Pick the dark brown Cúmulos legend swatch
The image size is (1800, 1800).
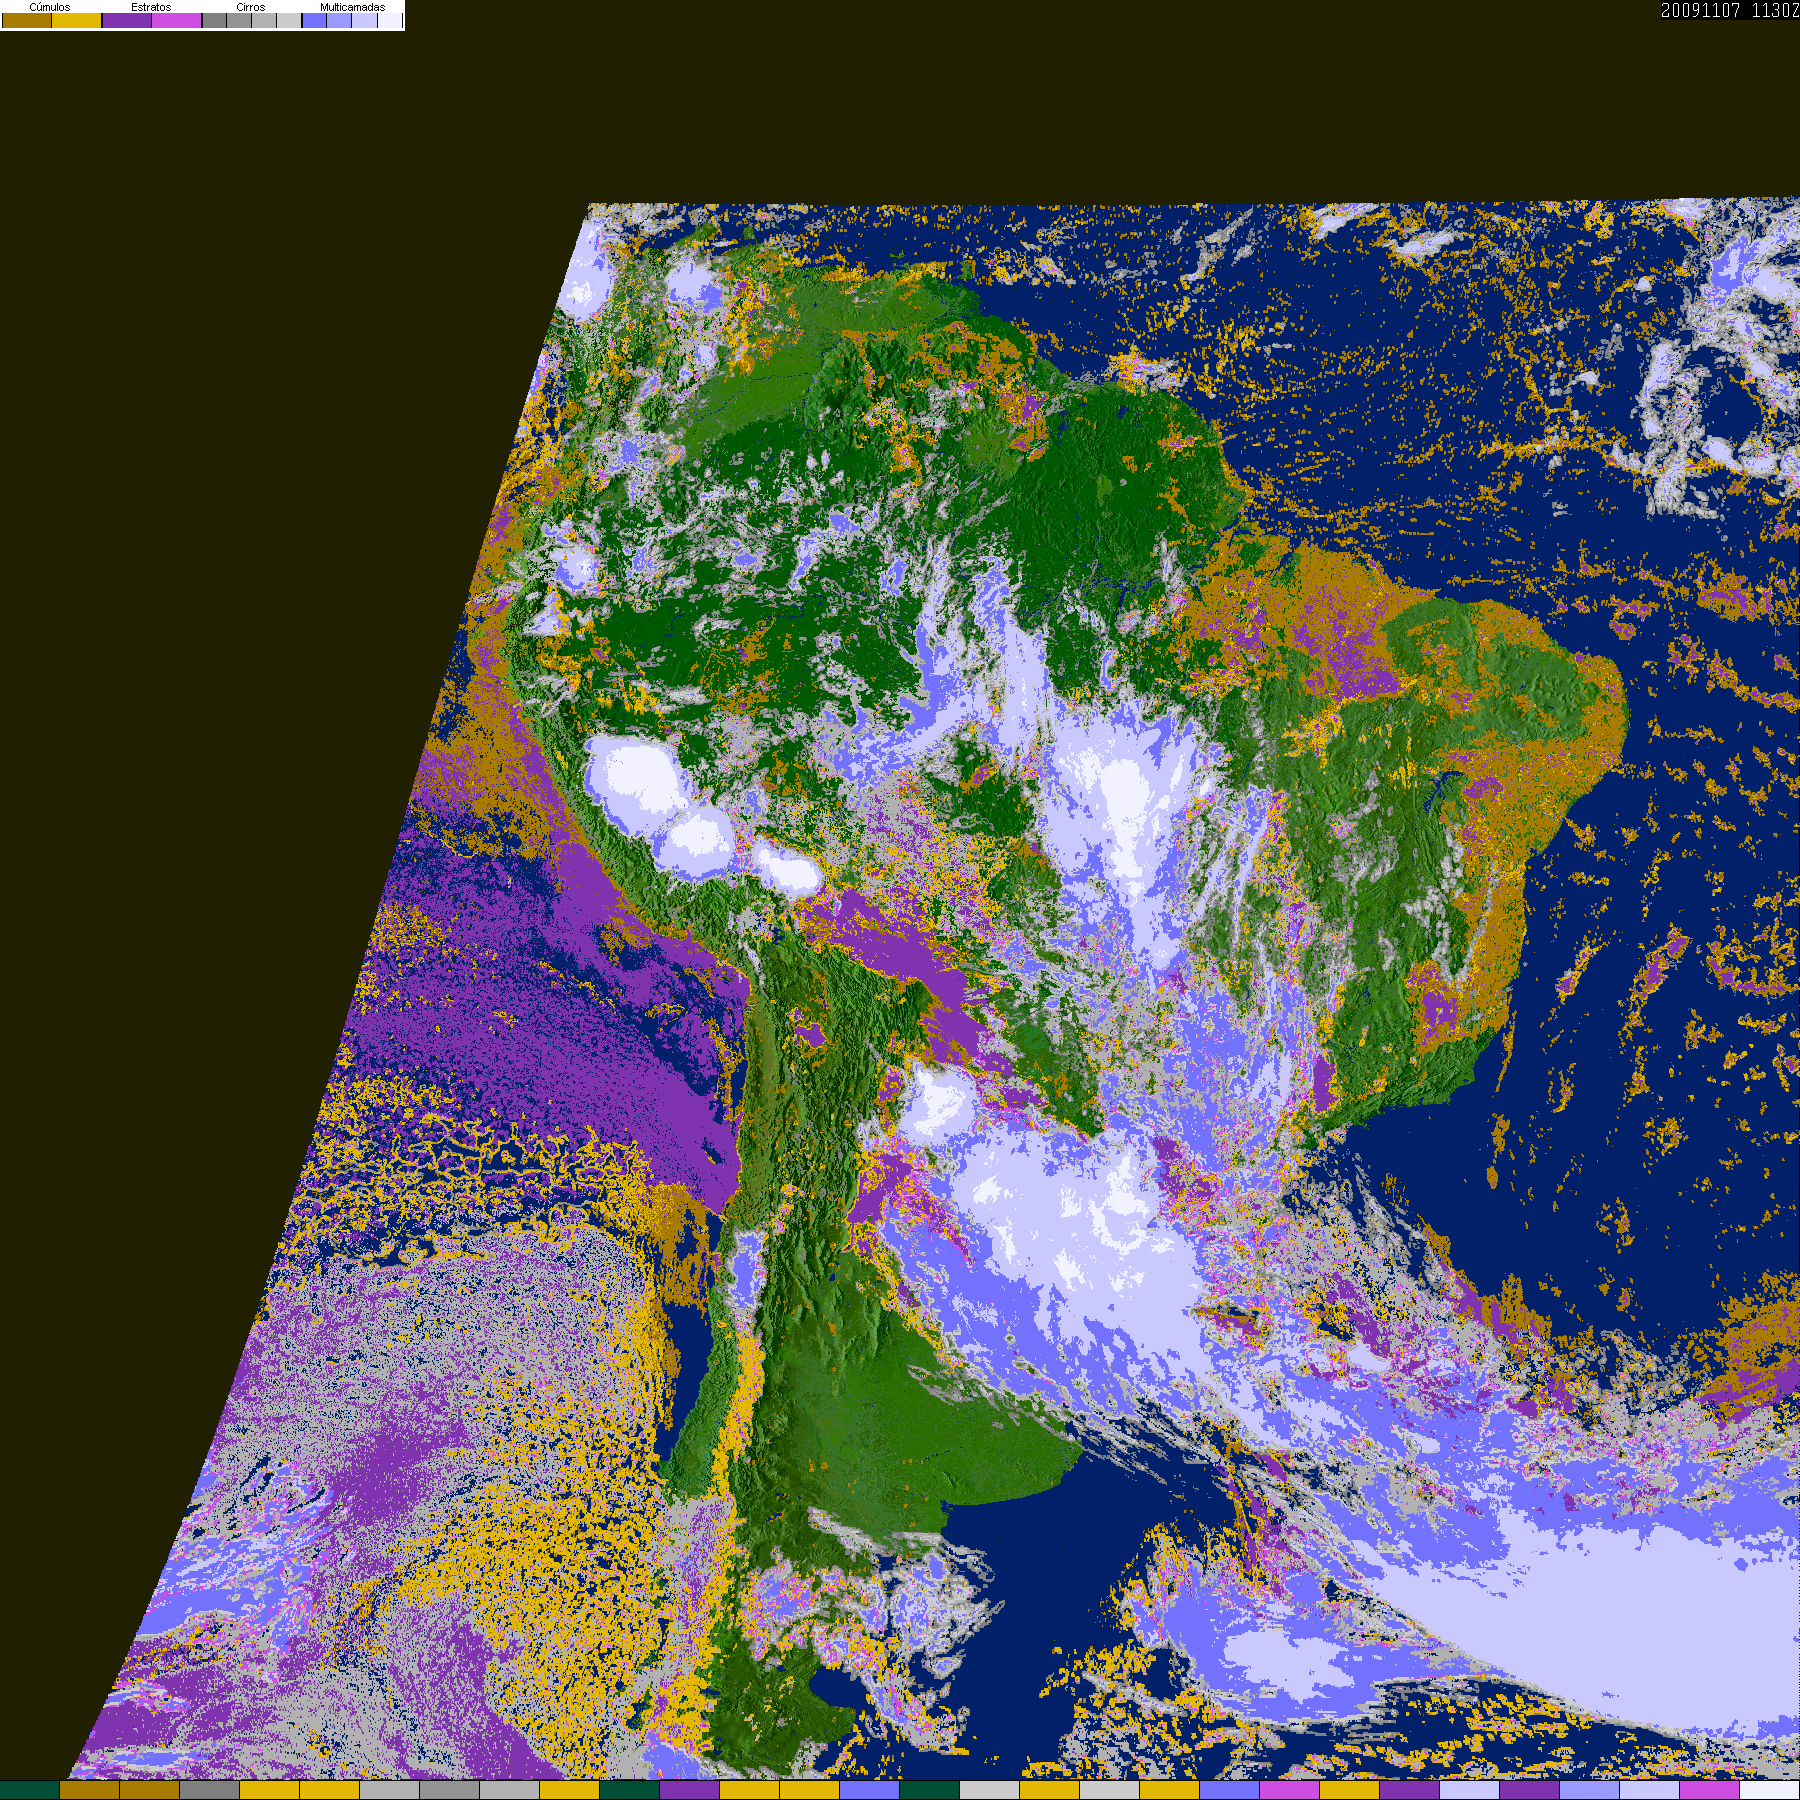[27, 20]
